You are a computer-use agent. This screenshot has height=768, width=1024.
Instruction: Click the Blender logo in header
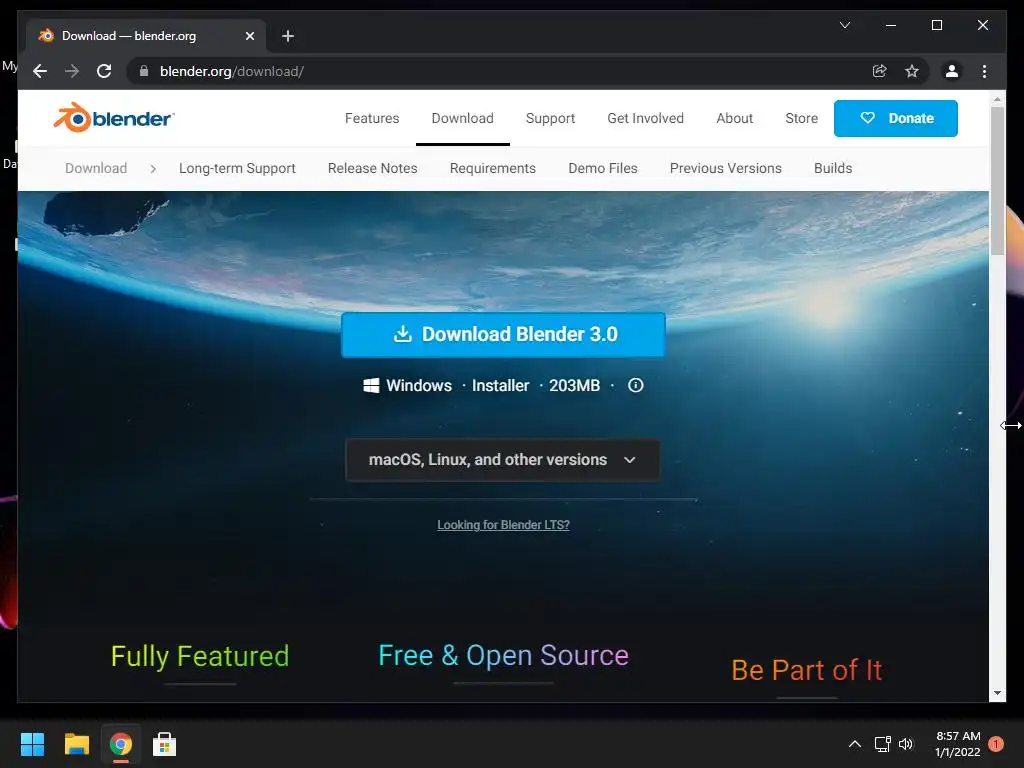(114, 118)
